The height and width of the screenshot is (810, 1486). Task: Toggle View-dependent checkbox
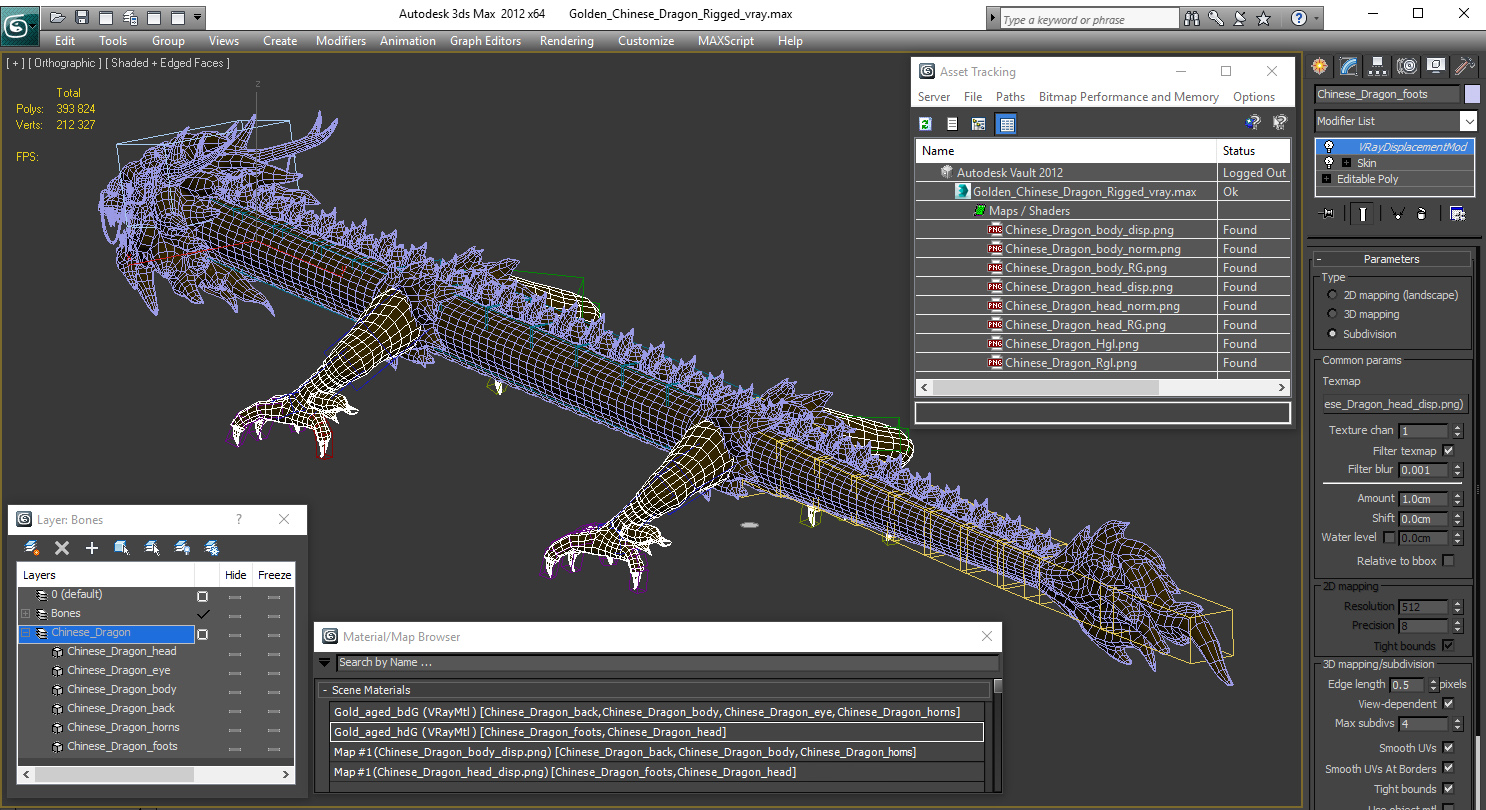point(1448,704)
